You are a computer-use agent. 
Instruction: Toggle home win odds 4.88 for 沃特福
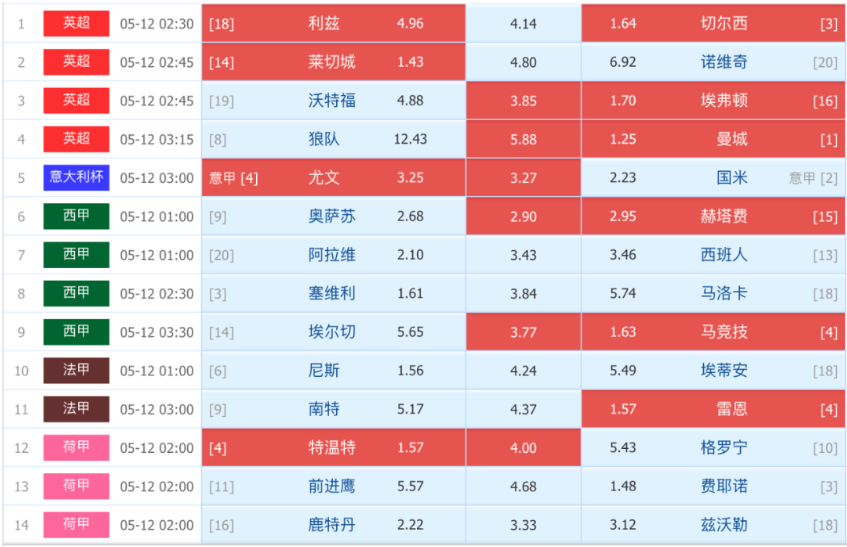coord(410,100)
